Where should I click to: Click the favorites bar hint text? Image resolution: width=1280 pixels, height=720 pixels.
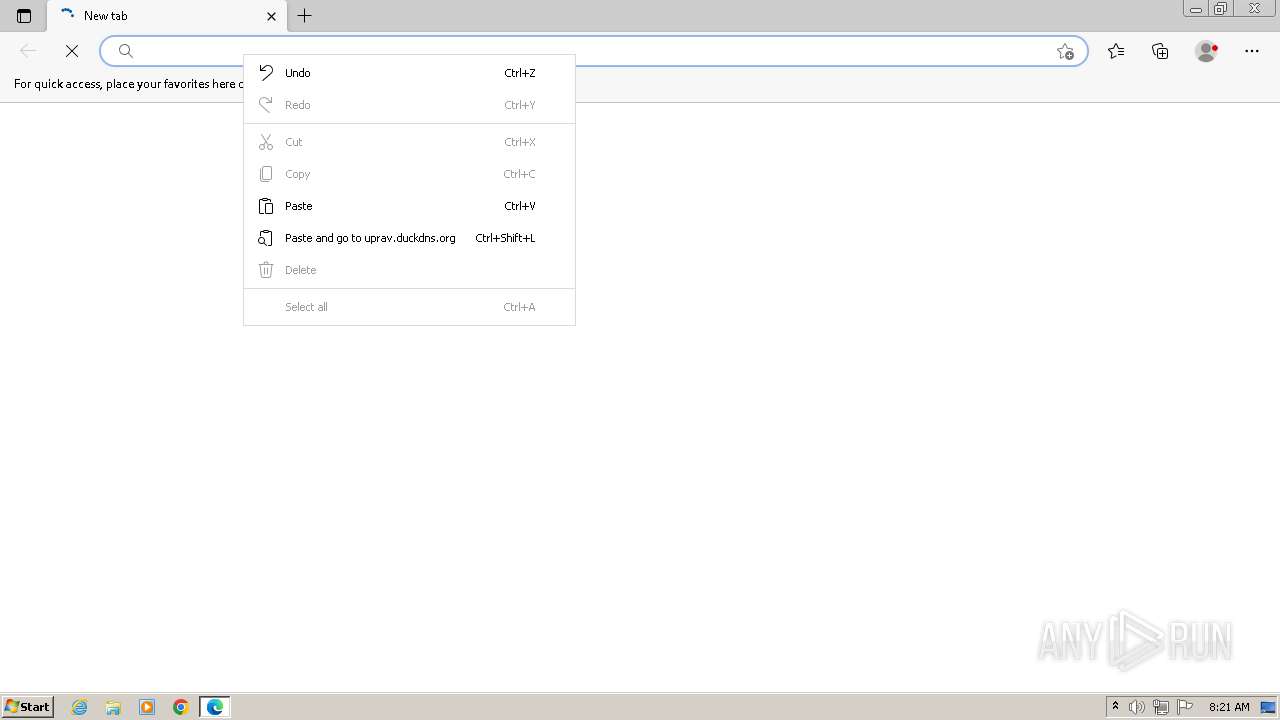(129, 84)
